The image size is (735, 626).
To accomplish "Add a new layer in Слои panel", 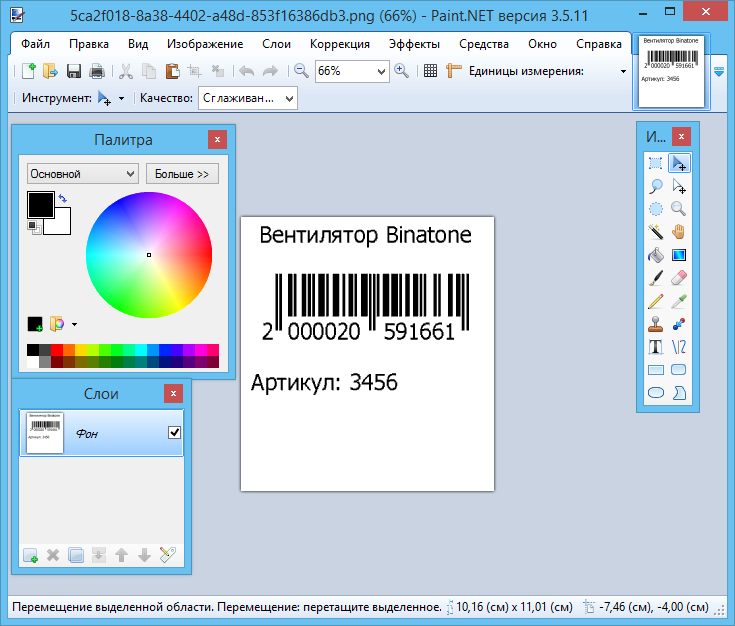I will coord(30,555).
